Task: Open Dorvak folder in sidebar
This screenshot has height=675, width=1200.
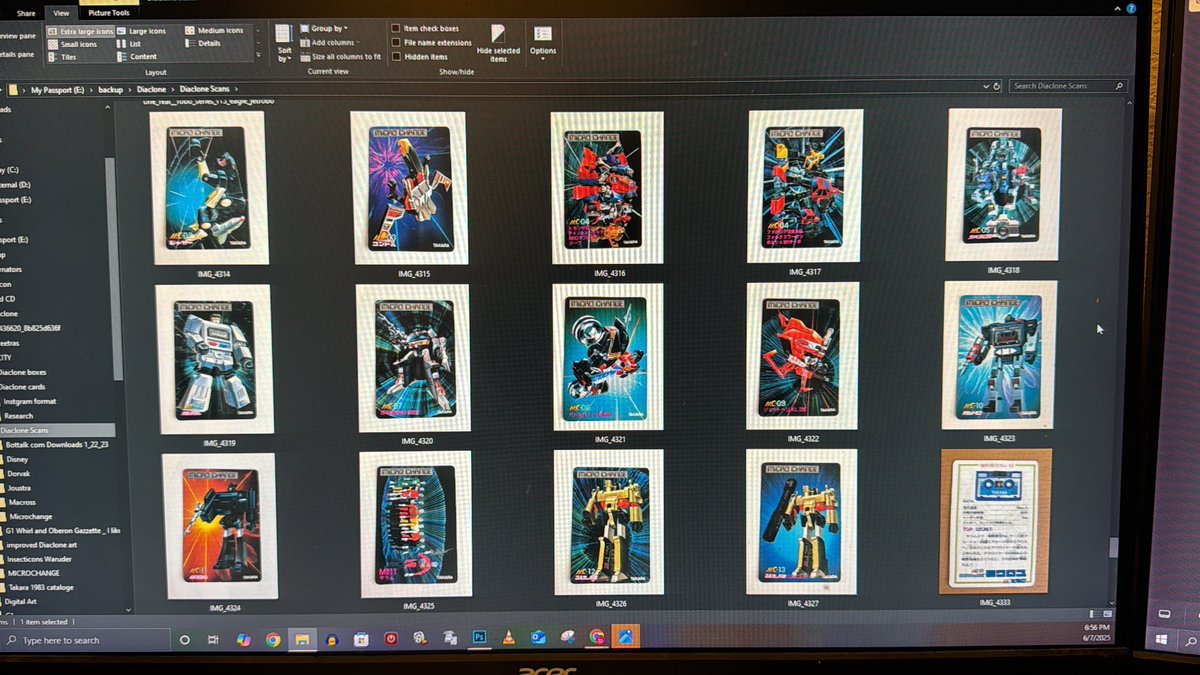Action: tap(20, 474)
